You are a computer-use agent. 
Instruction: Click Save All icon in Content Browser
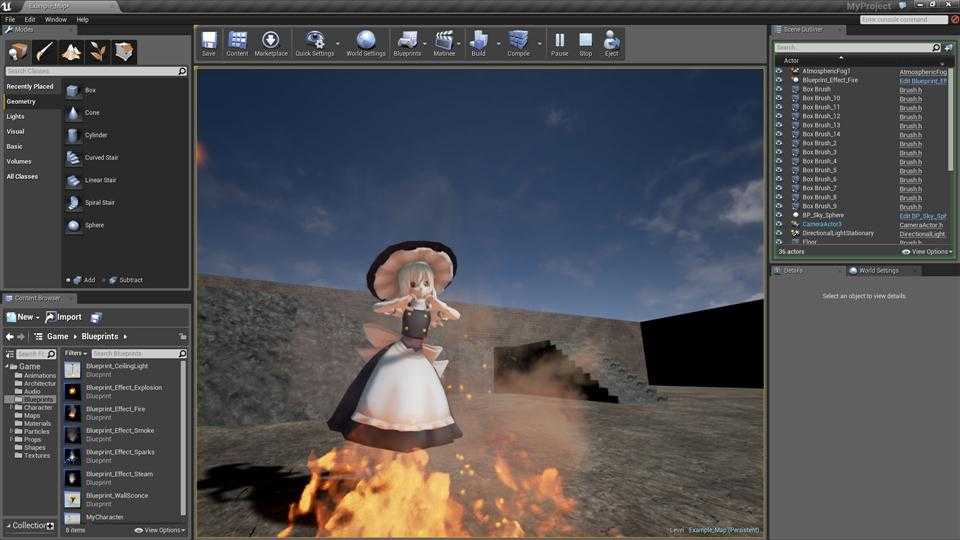(x=96, y=317)
